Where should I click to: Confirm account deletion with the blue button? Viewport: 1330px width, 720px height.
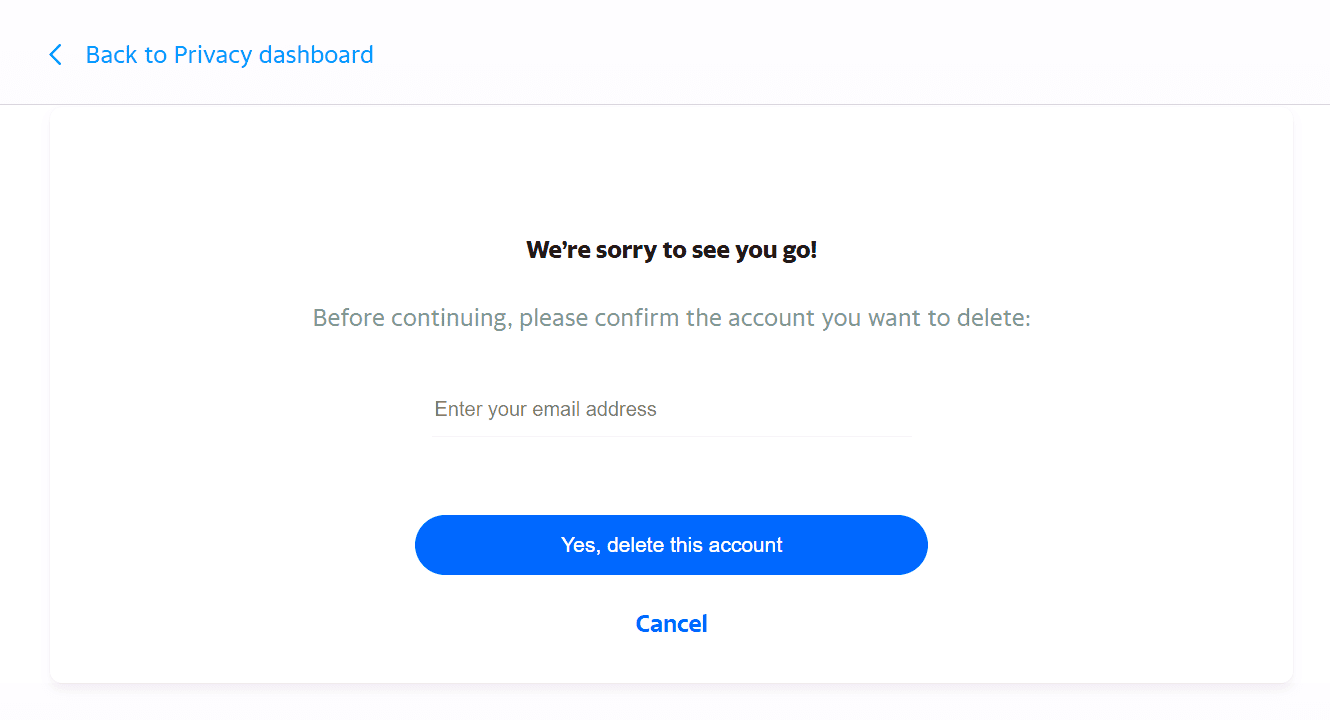671,545
